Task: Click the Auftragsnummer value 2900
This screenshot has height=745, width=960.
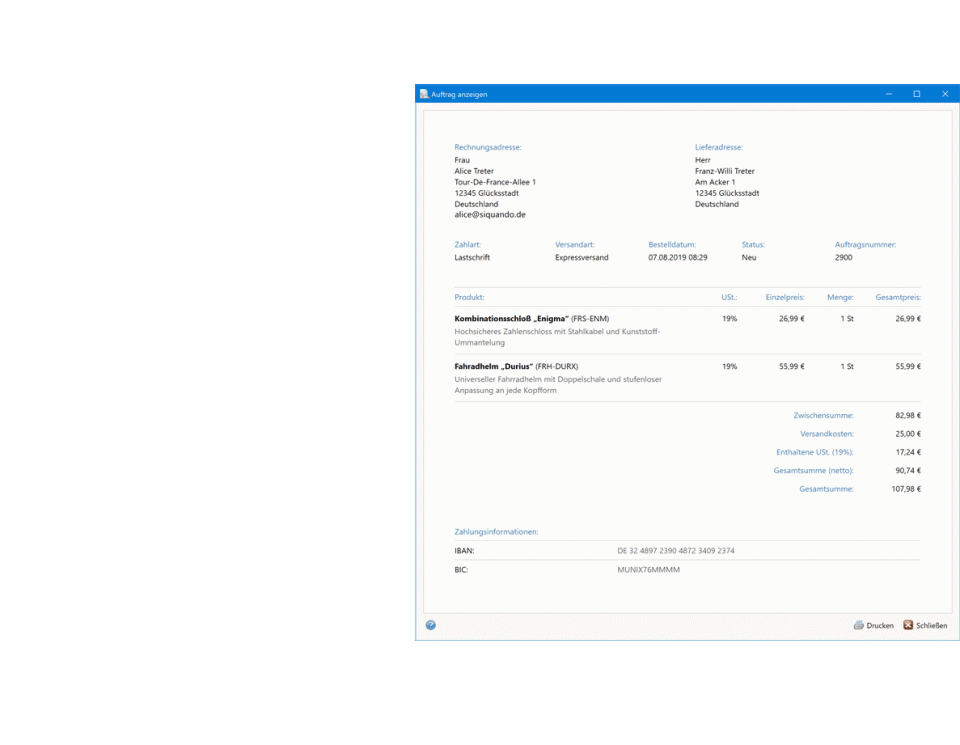Action: pyautogui.click(x=844, y=258)
